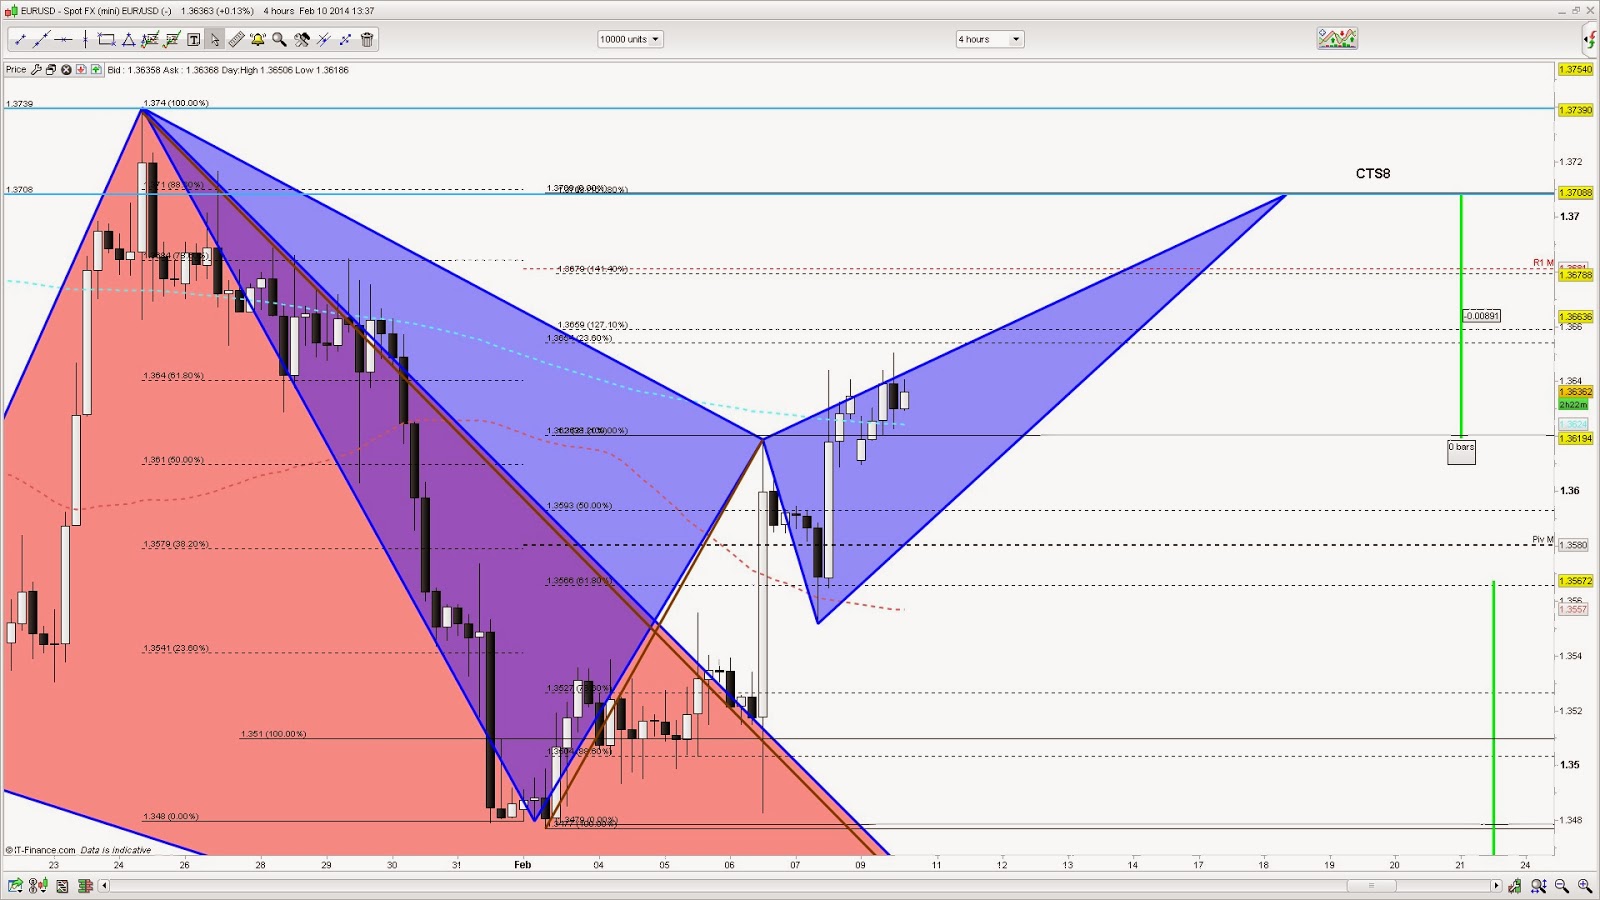The image size is (1600, 900).
Task: Select the text annotation tool
Action: pyautogui.click(x=193, y=40)
